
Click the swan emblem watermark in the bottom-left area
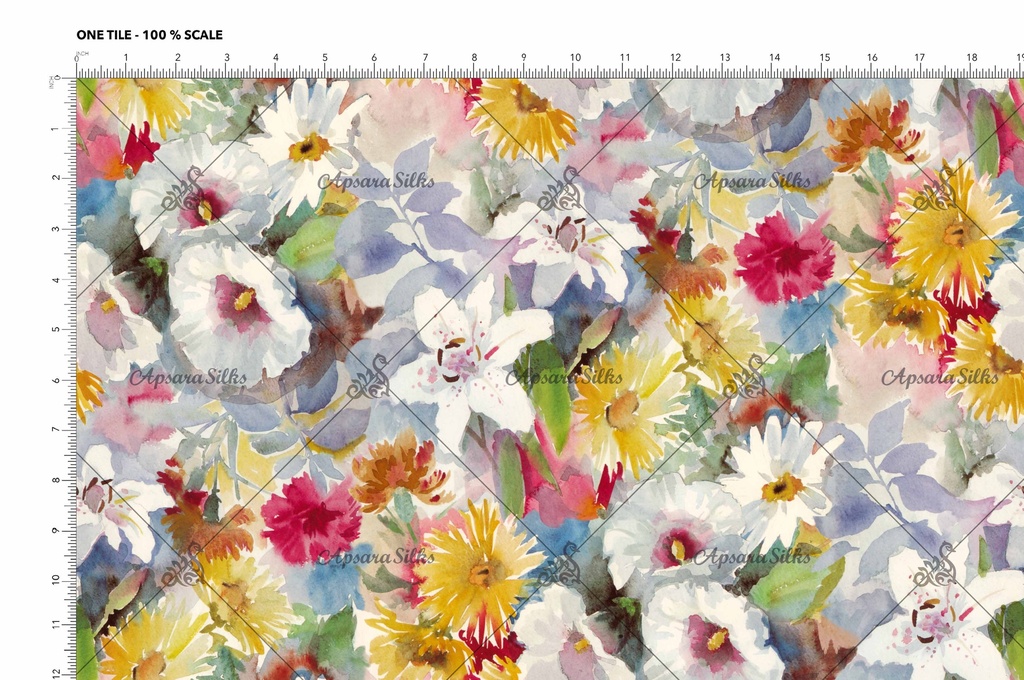pos(183,566)
